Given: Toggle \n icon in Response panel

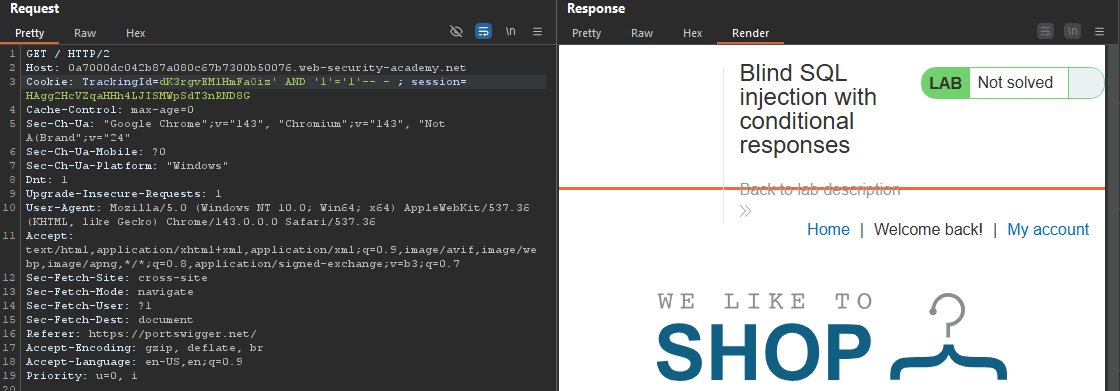Looking at the screenshot, I should [1072, 31].
